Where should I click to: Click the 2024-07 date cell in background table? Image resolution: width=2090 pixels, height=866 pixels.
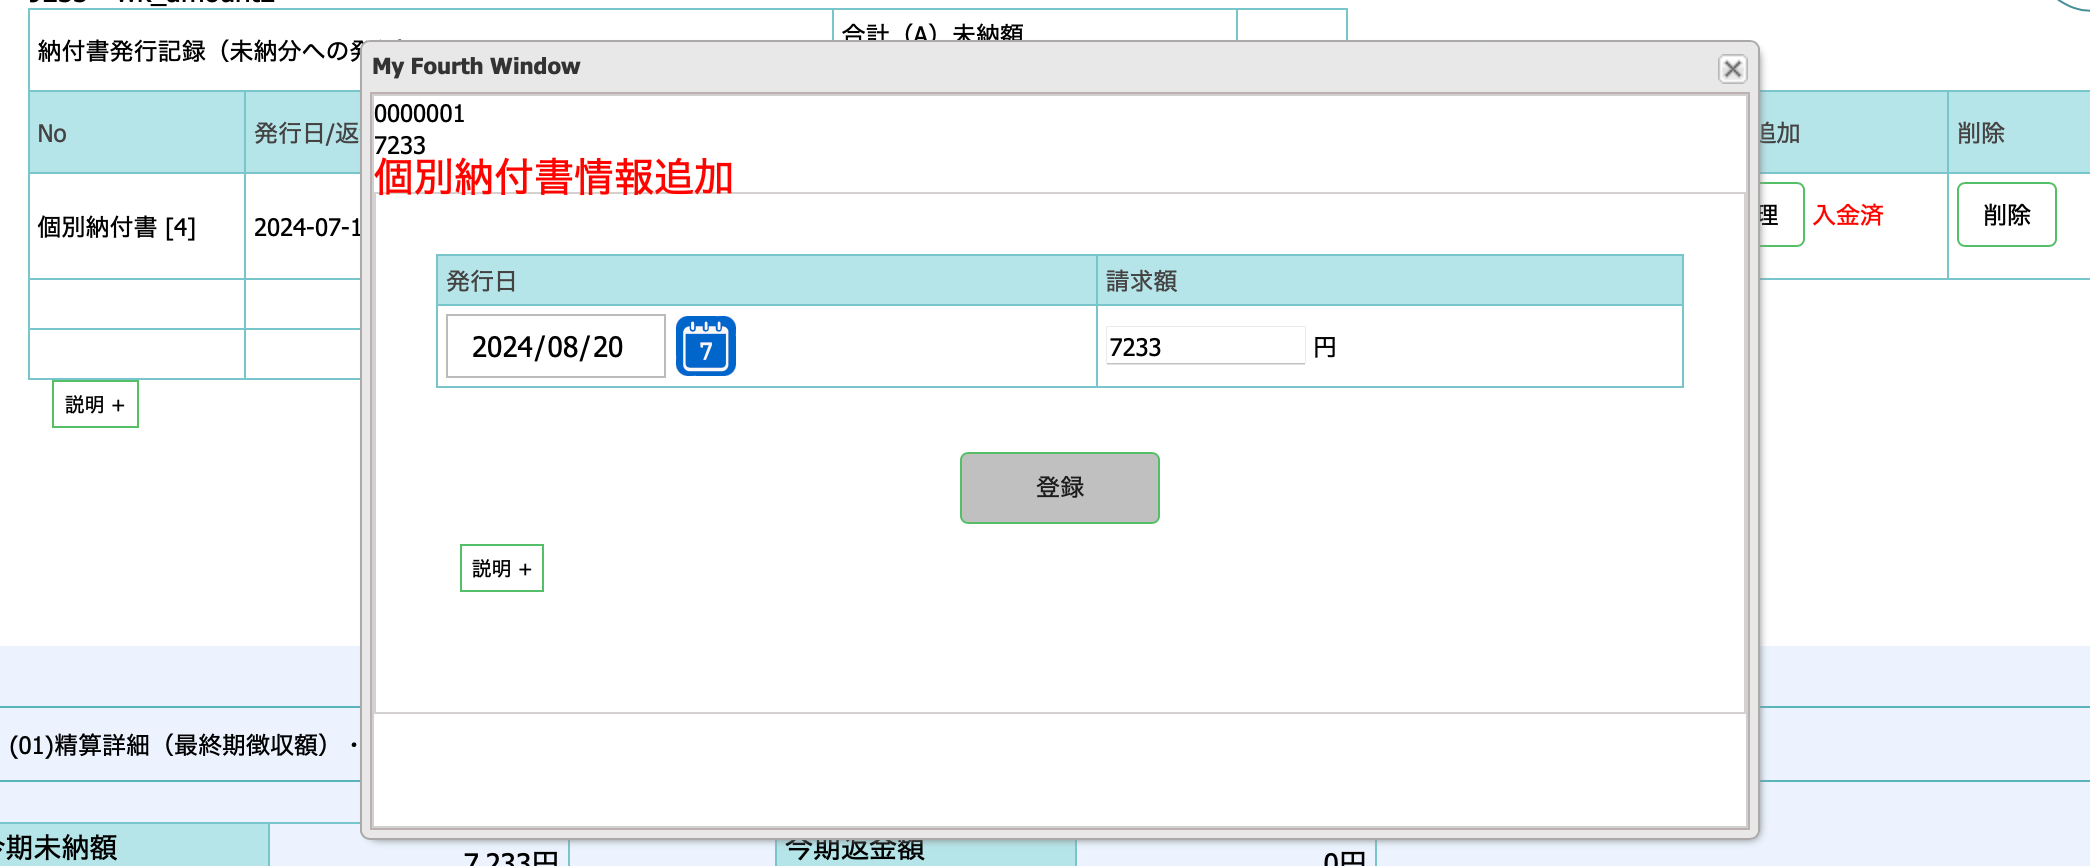(305, 227)
